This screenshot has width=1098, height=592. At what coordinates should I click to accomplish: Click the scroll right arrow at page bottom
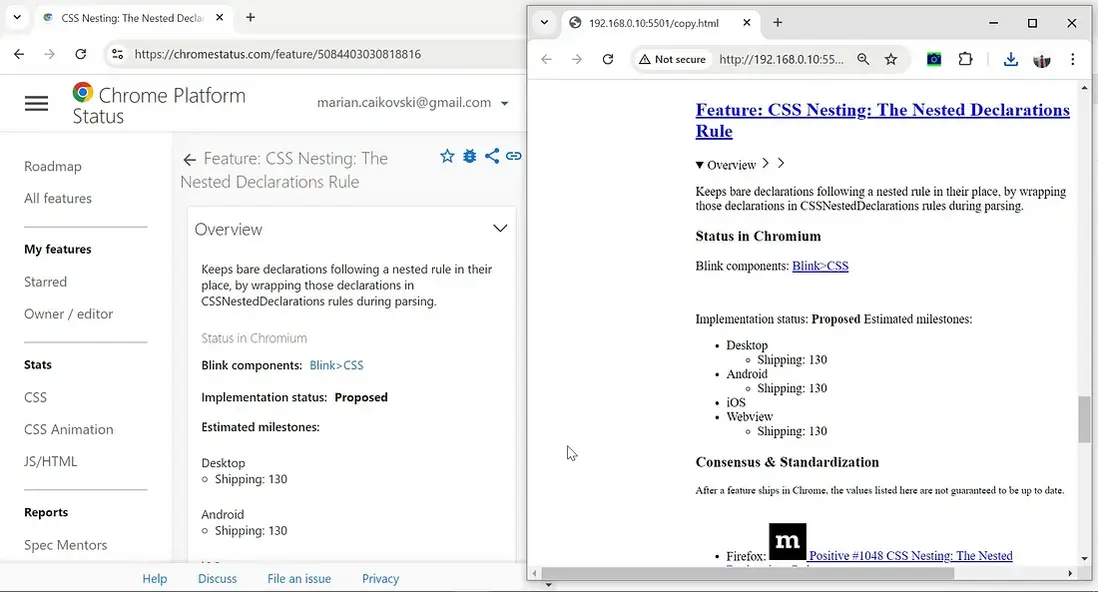click(x=1069, y=573)
